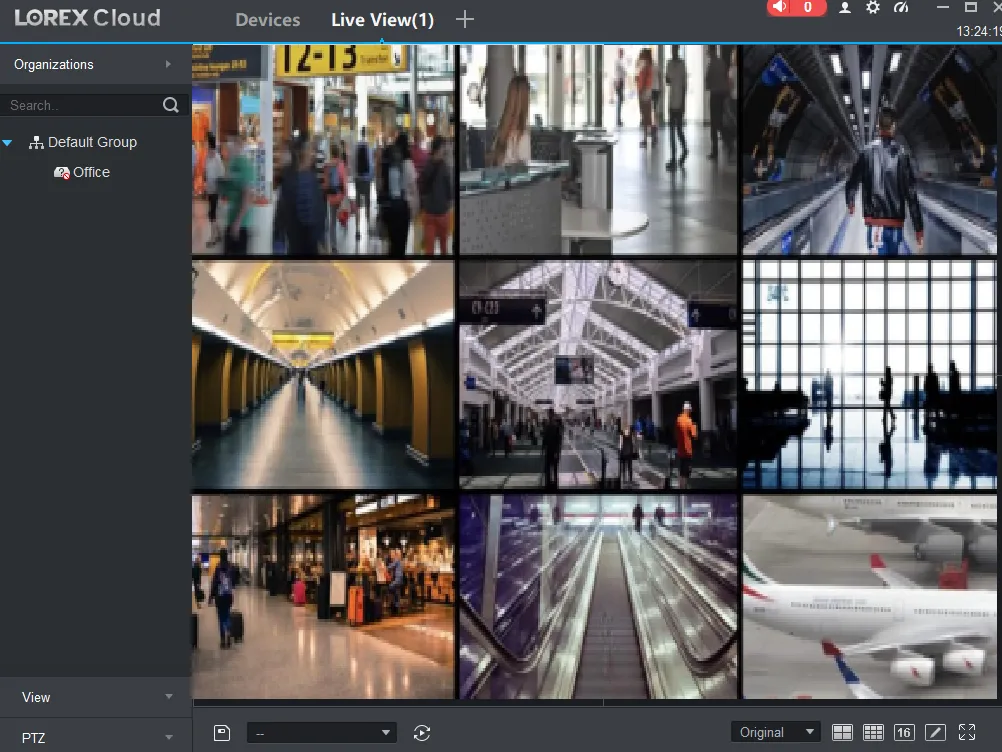Collapse the Default Group tree
Image resolution: width=1002 pixels, height=752 pixels.
point(8,142)
